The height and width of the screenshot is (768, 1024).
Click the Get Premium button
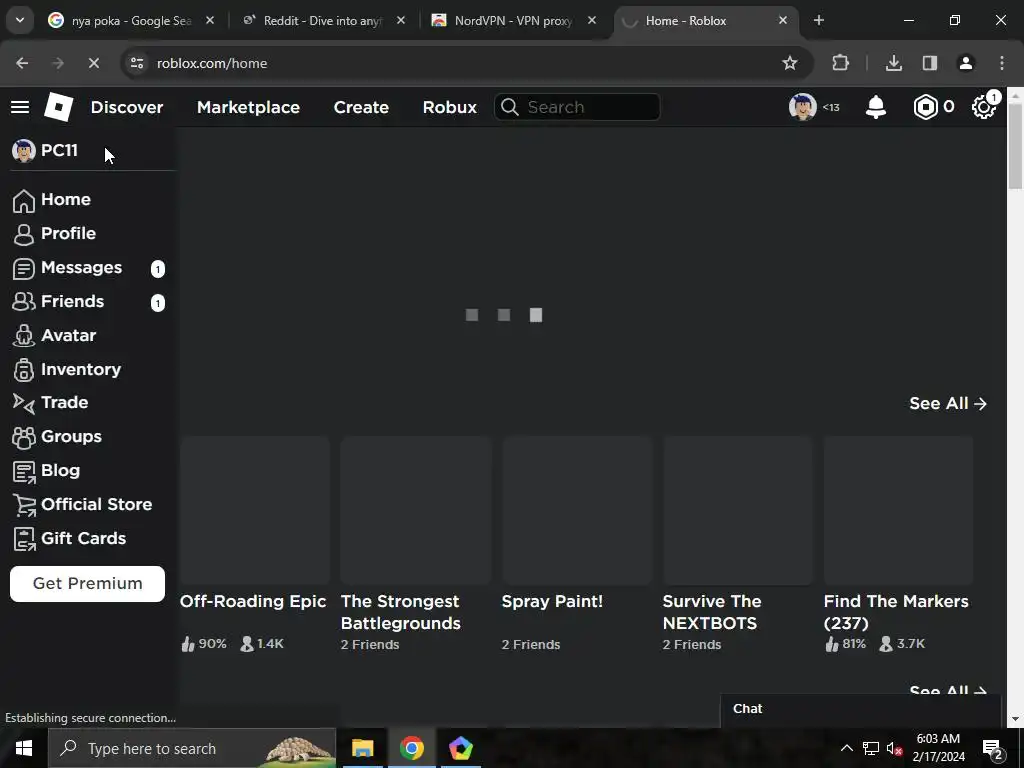click(x=88, y=584)
